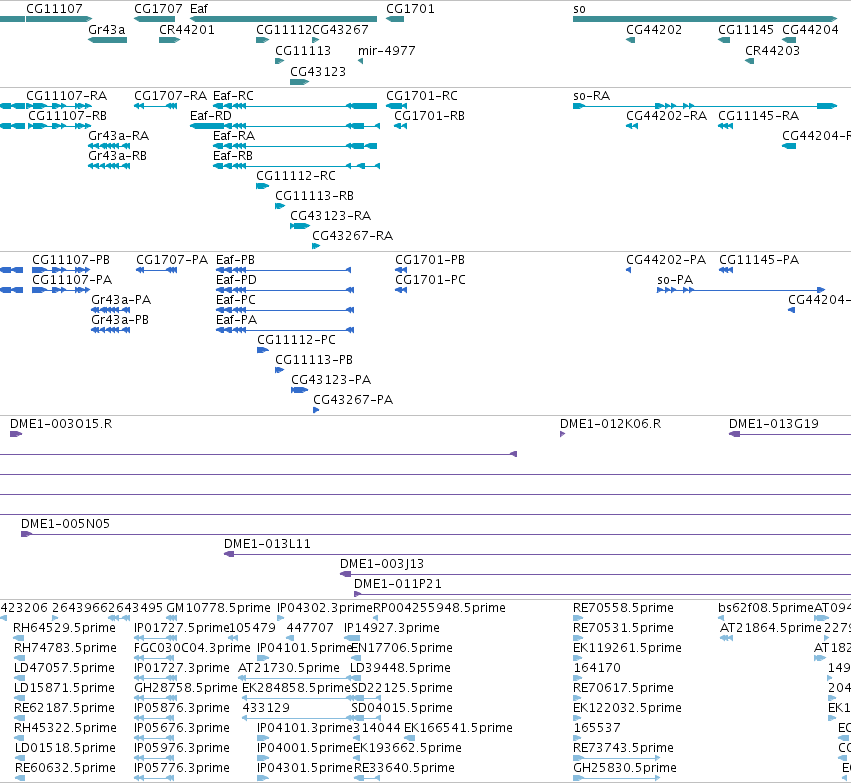Select the so gene bar
Viewport: 851px width, 783px height.
point(705,19)
